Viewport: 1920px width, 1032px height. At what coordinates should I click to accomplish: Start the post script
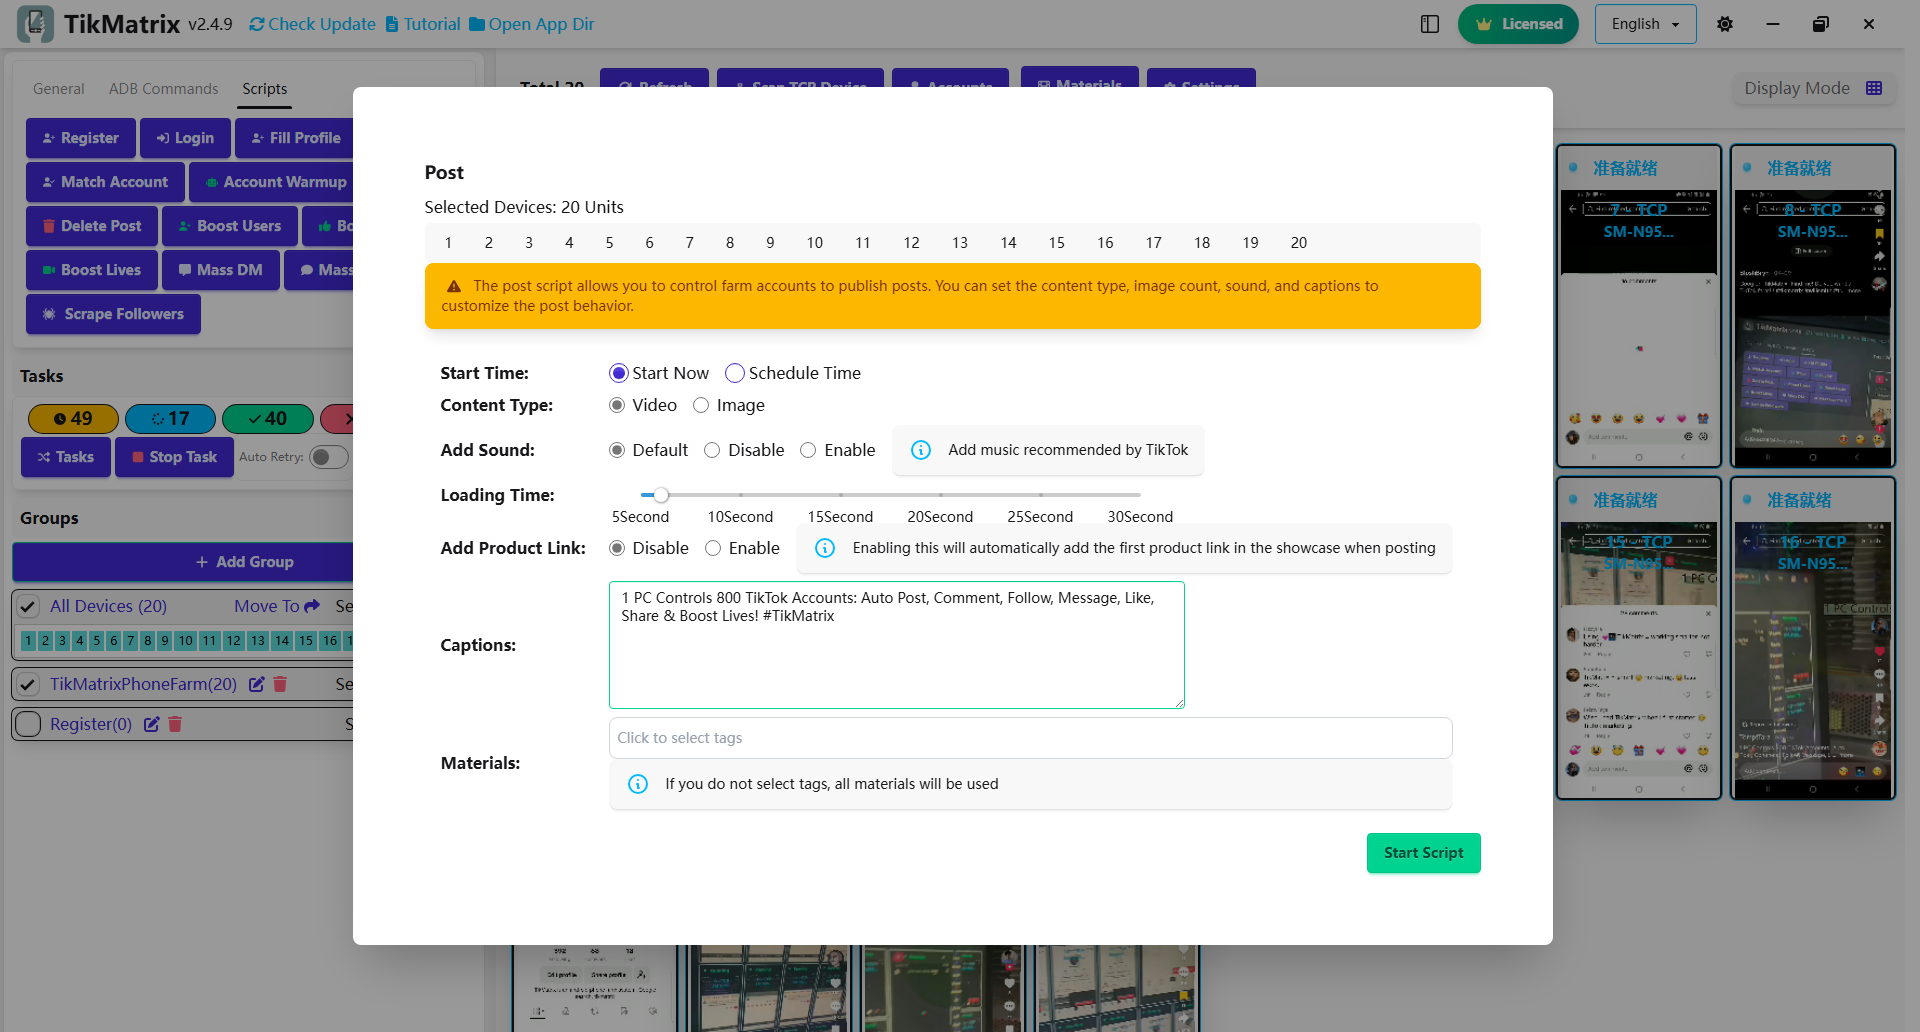[1423, 853]
